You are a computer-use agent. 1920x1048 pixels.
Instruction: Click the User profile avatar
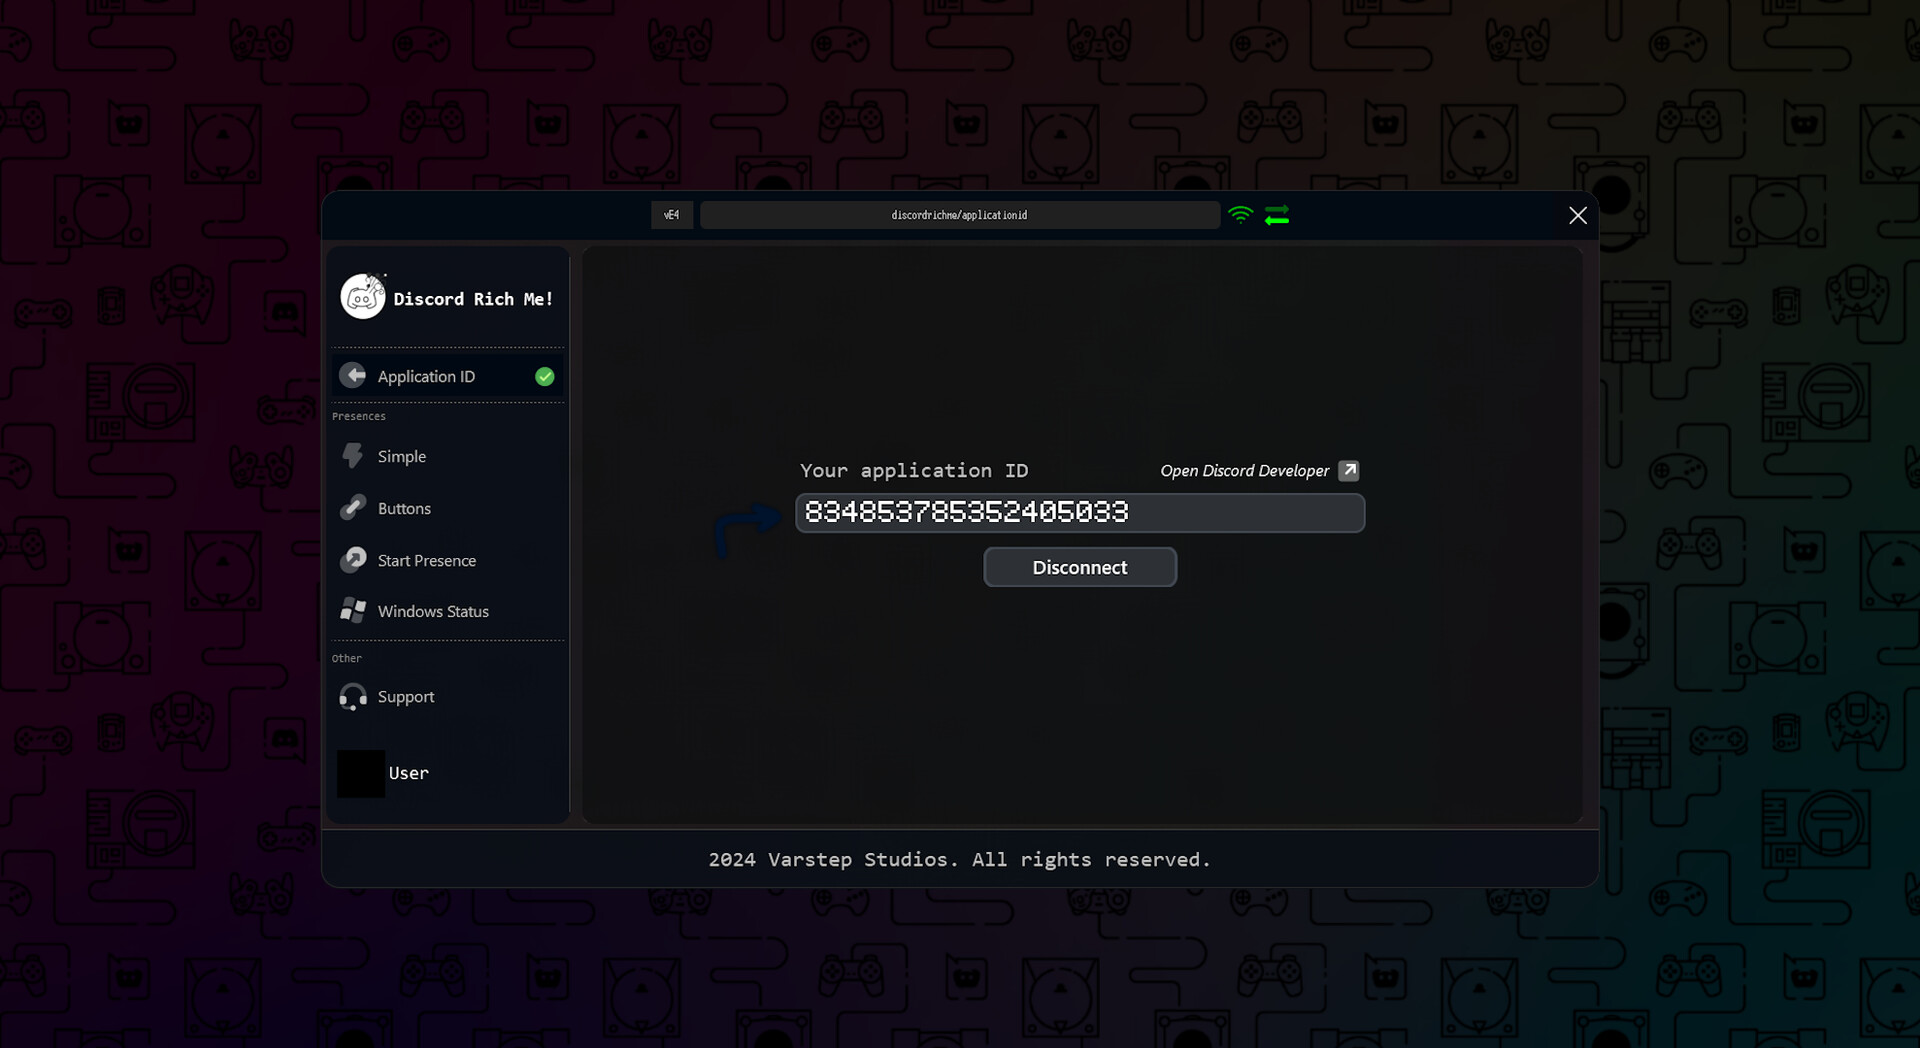tap(361, 773)
